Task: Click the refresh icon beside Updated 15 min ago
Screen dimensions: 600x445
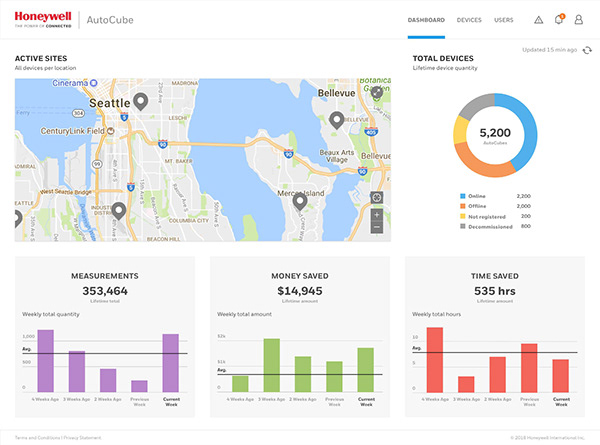Action: coord(587,50)
